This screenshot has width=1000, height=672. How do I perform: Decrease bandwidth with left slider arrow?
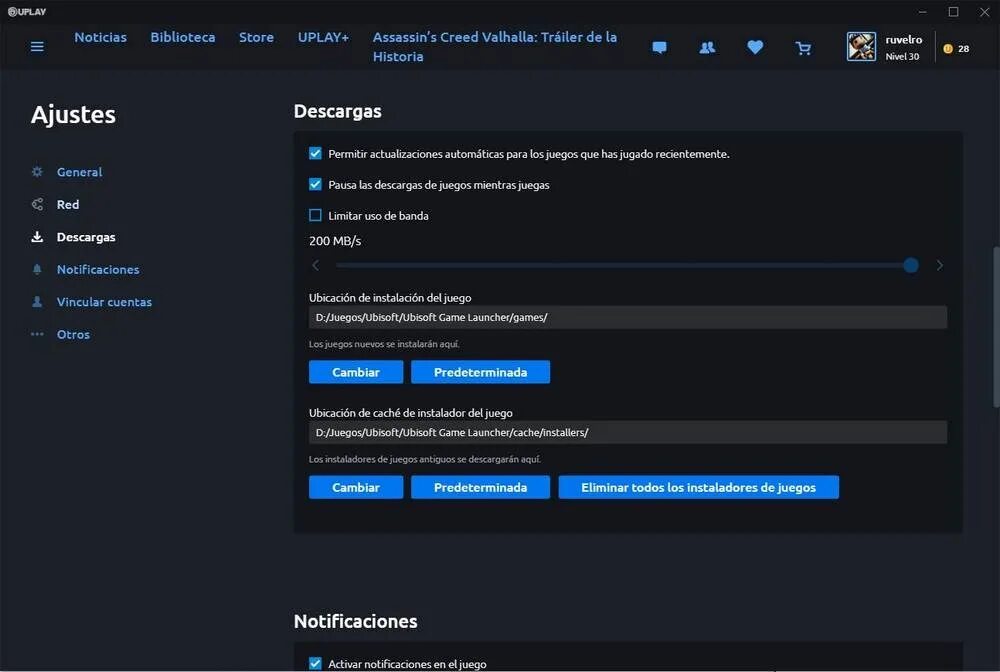[x=316, y=265]
